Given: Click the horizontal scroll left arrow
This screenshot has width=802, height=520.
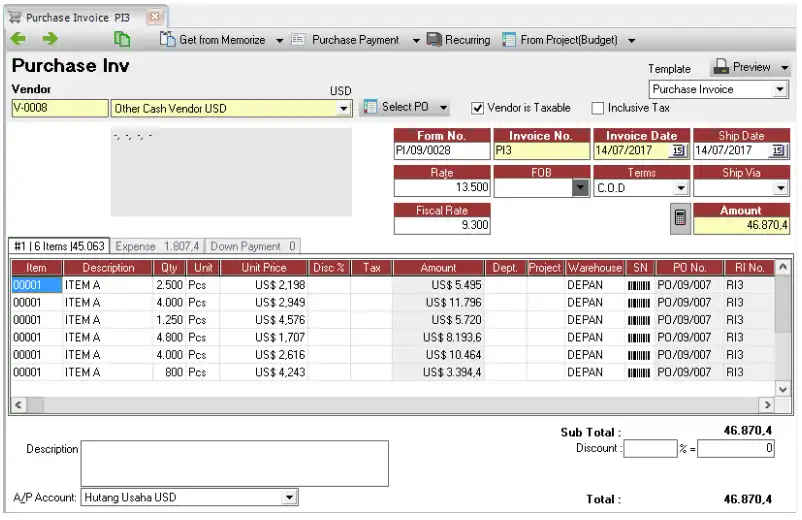Looking at the screenshot, I should 18,405.
